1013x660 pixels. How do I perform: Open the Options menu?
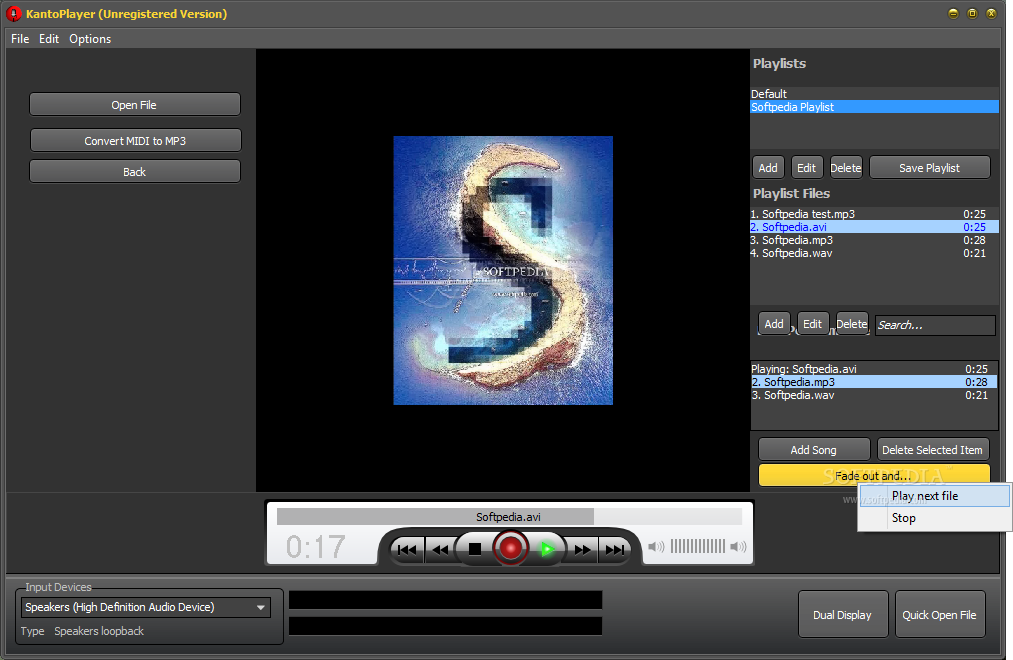pos(90,39)
